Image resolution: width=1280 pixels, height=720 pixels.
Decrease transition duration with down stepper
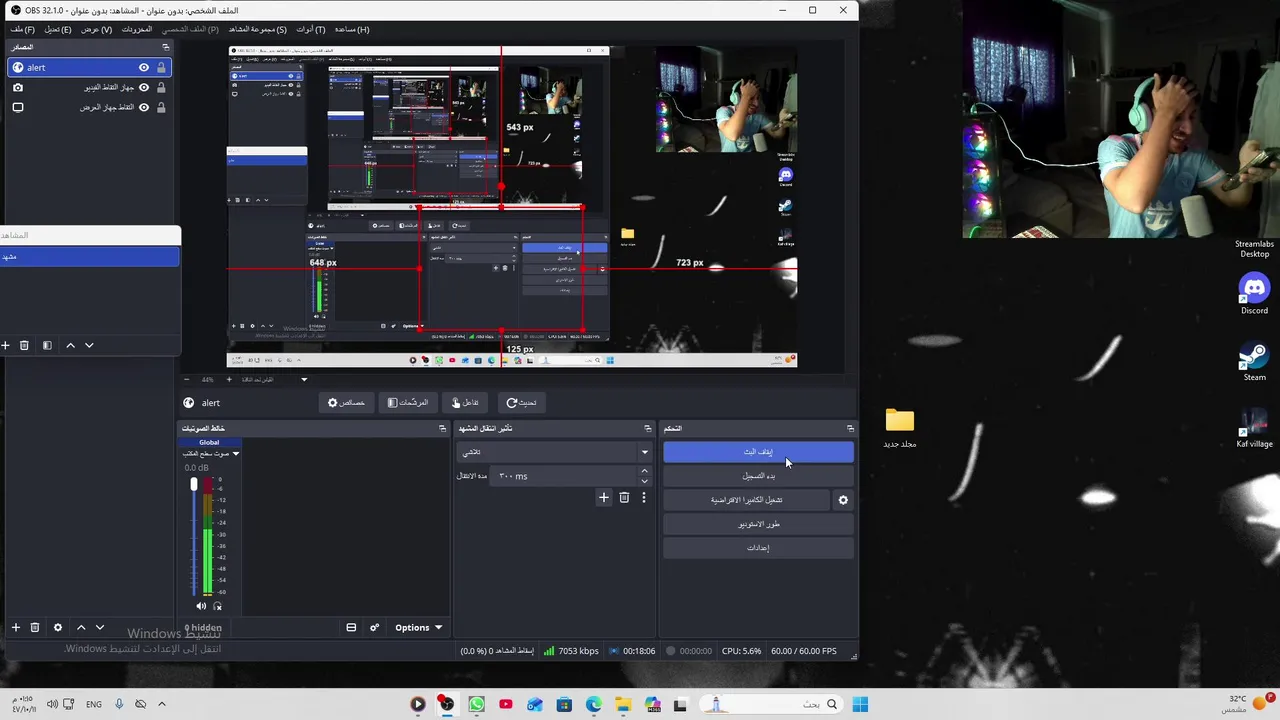tap(644, 481)
